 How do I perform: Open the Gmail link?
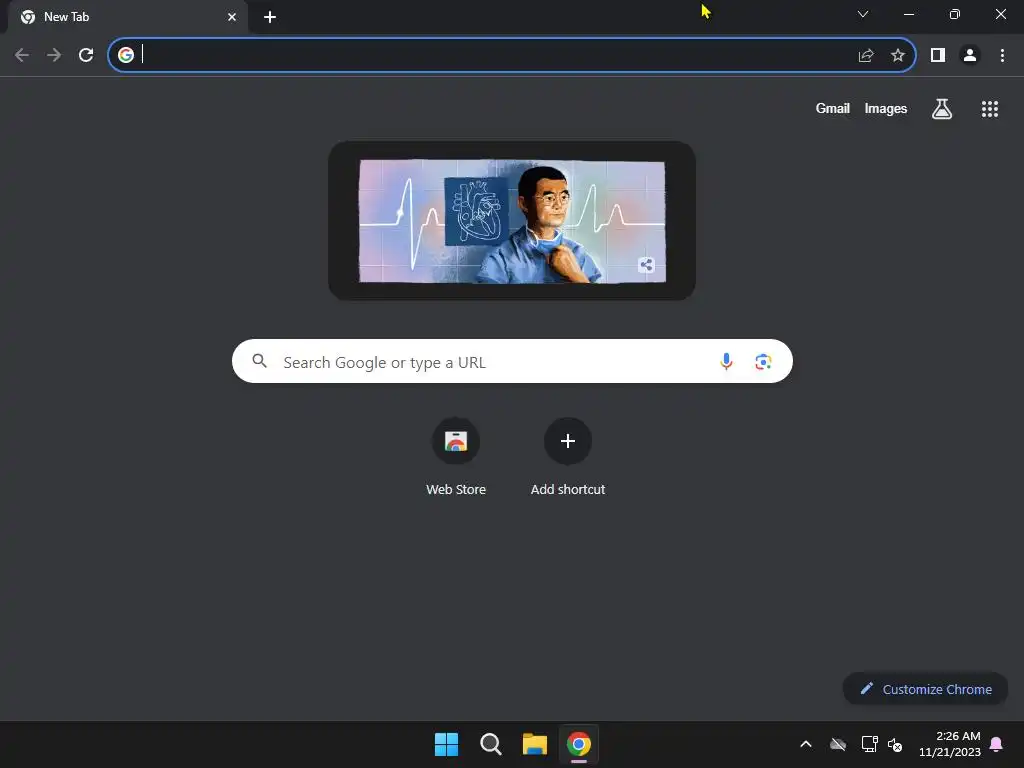[833, 108]
